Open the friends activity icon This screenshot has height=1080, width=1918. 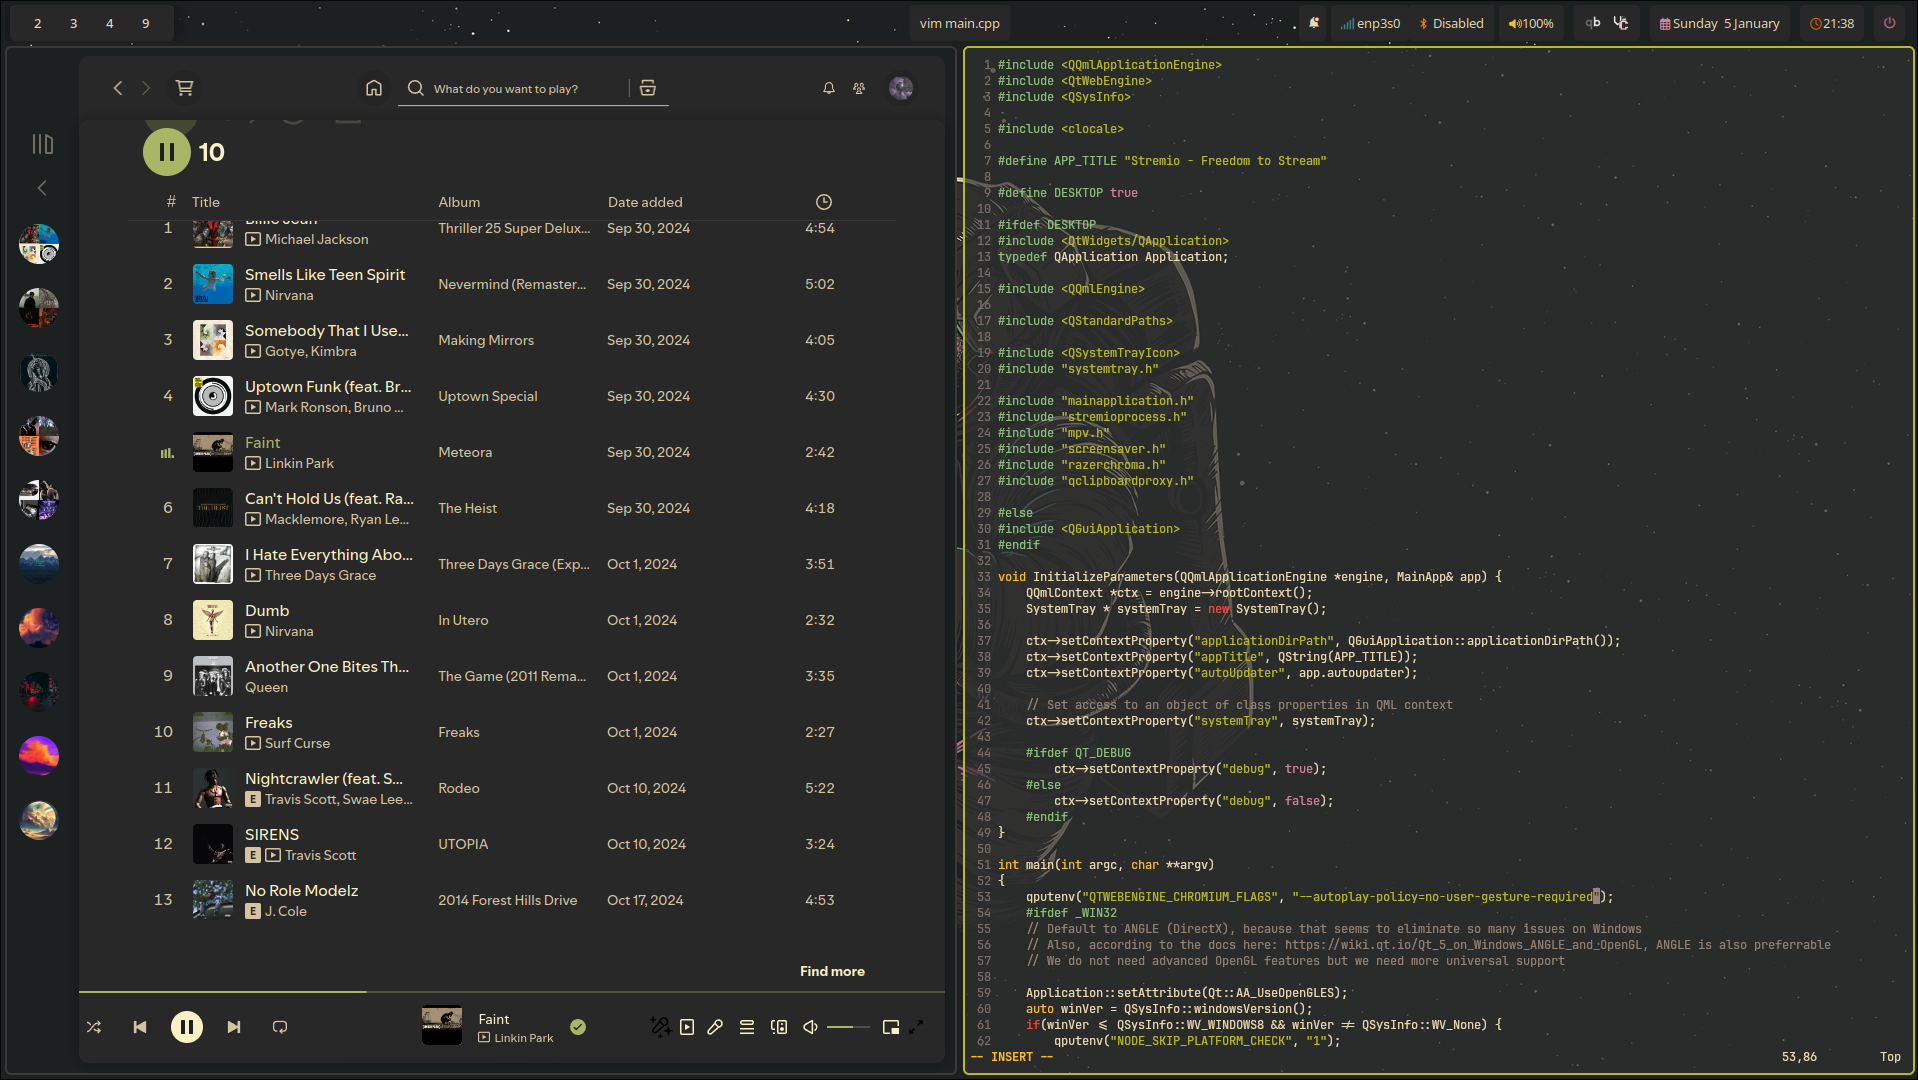click(x=859, y=88)
